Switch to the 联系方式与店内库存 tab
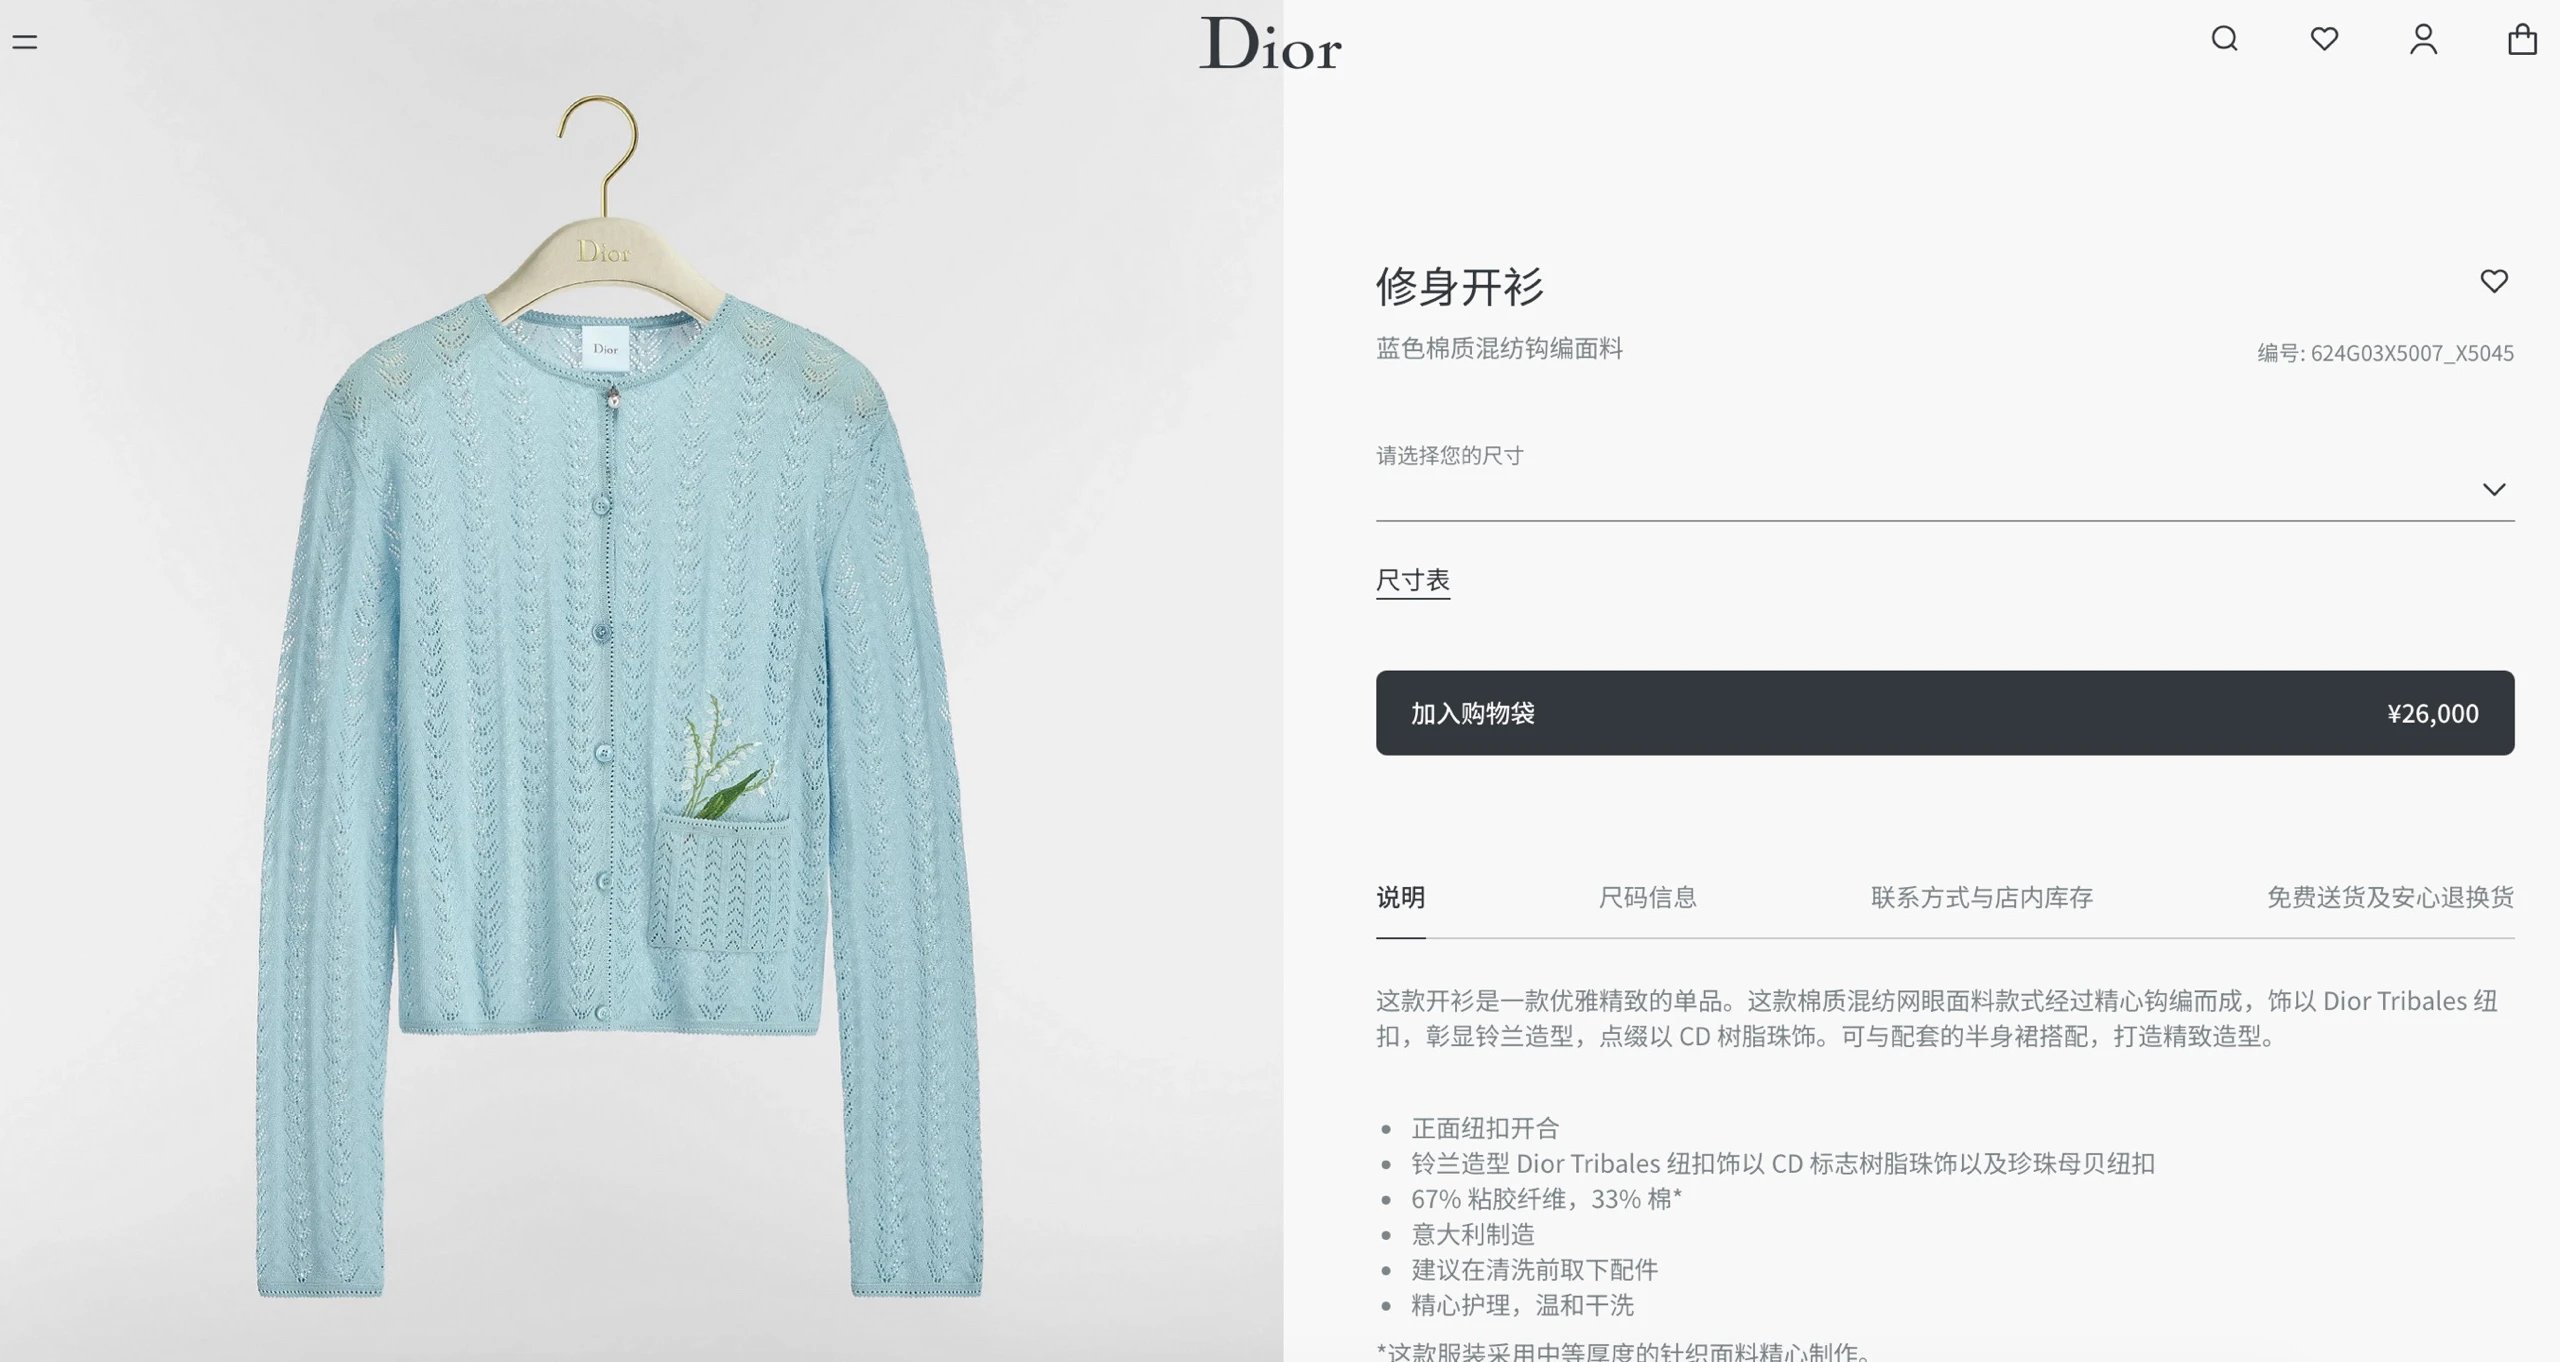2560x1362 pixels. pos(1982,897)
